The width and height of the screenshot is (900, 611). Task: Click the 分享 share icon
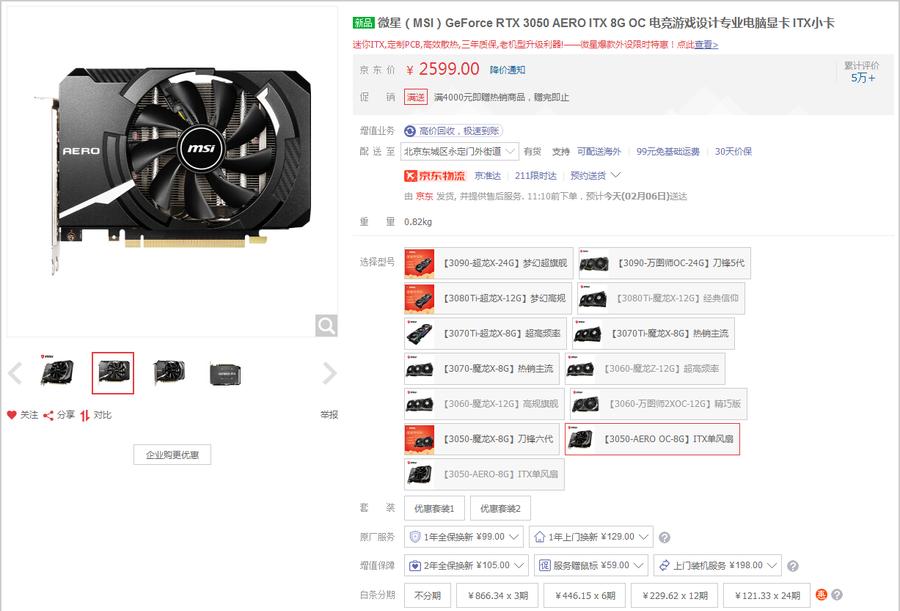pyautogui.click(x=48, y=415)
